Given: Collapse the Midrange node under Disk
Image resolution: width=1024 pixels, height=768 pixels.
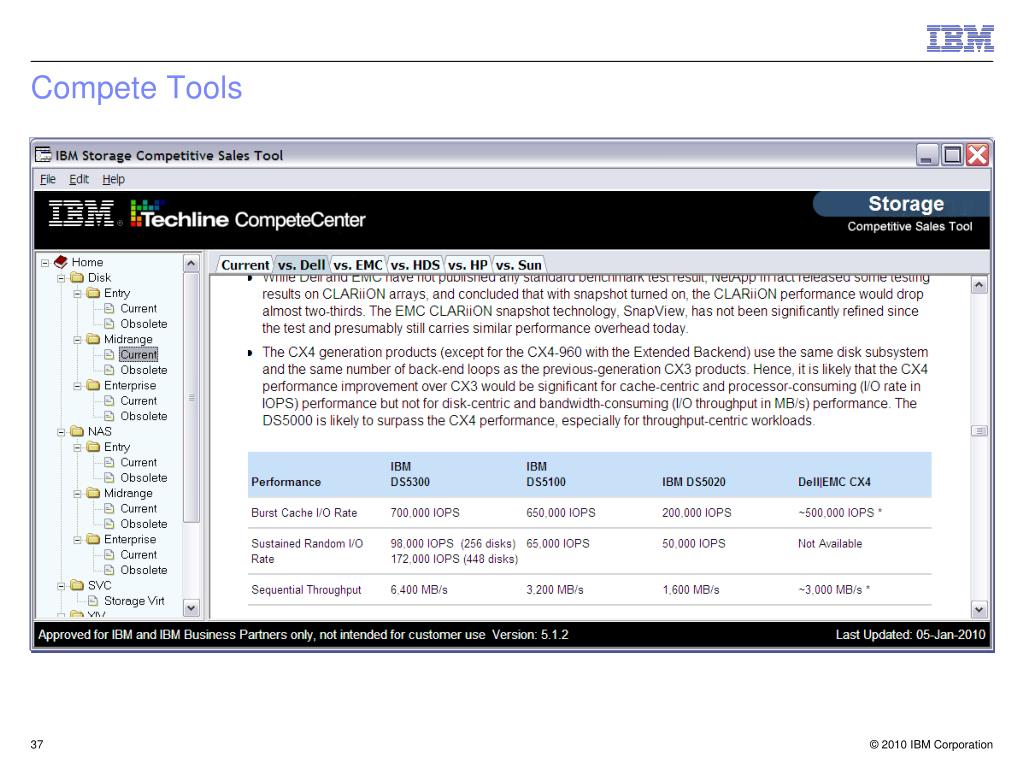Looking at the screenshot, I should 78,340.
